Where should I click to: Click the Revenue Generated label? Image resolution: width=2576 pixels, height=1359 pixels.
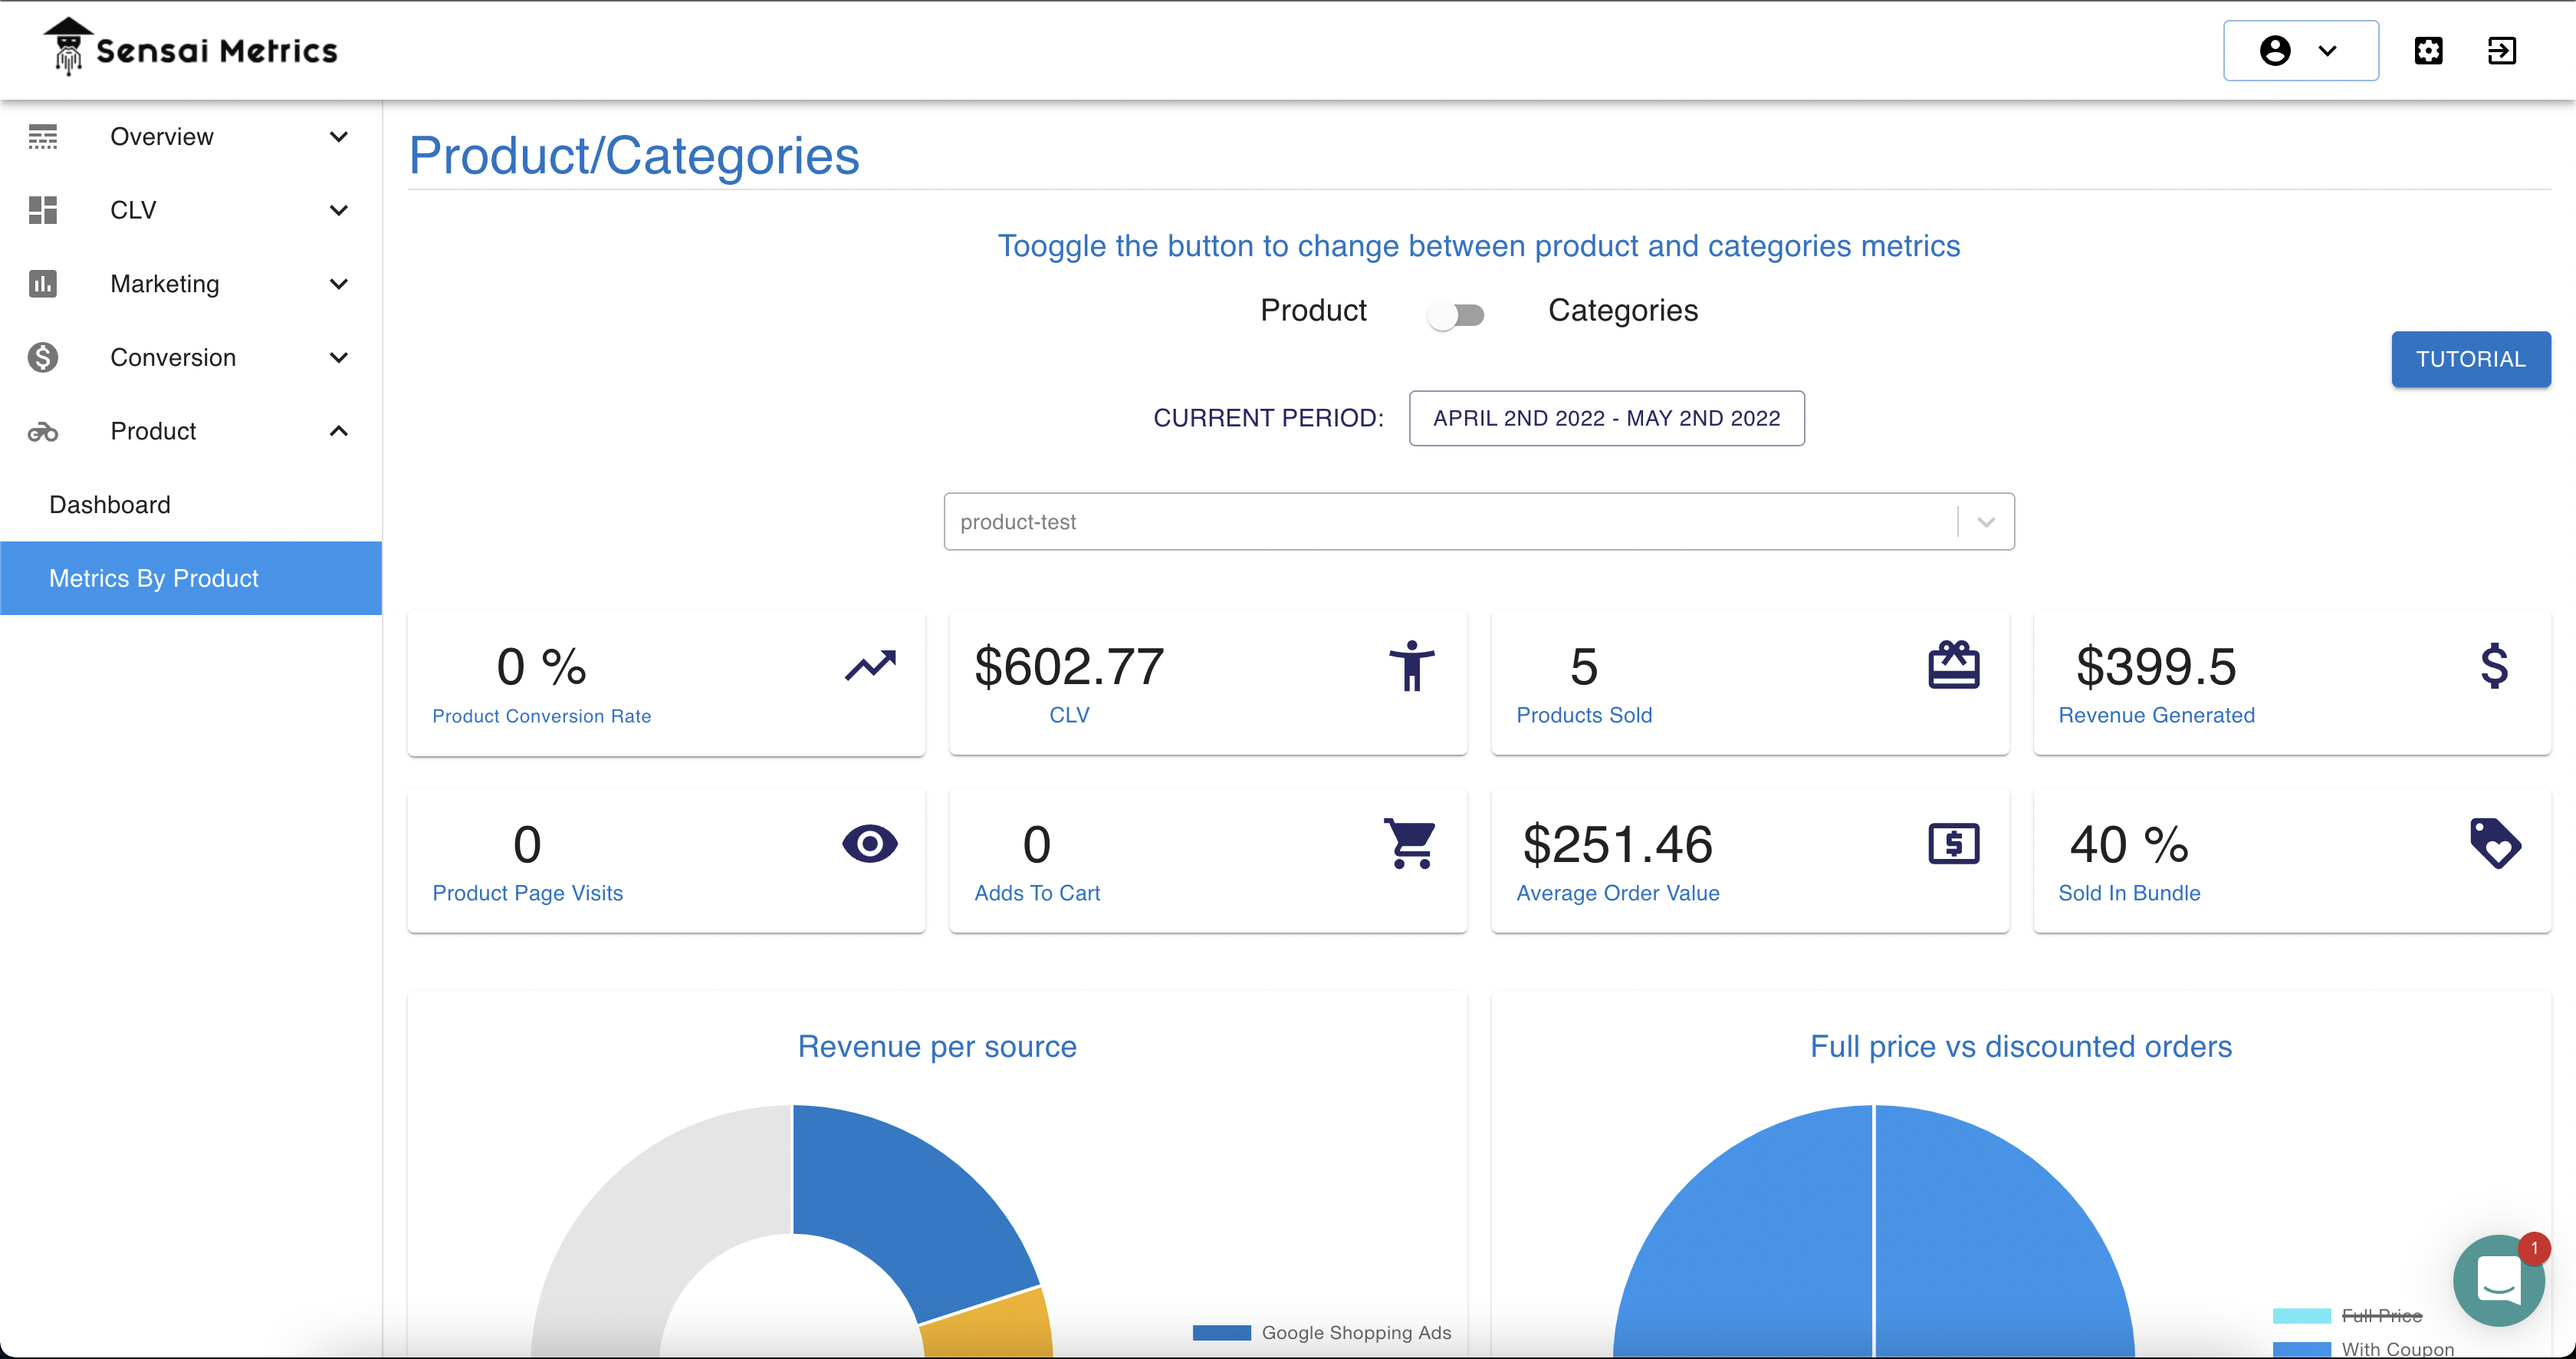2156,715
